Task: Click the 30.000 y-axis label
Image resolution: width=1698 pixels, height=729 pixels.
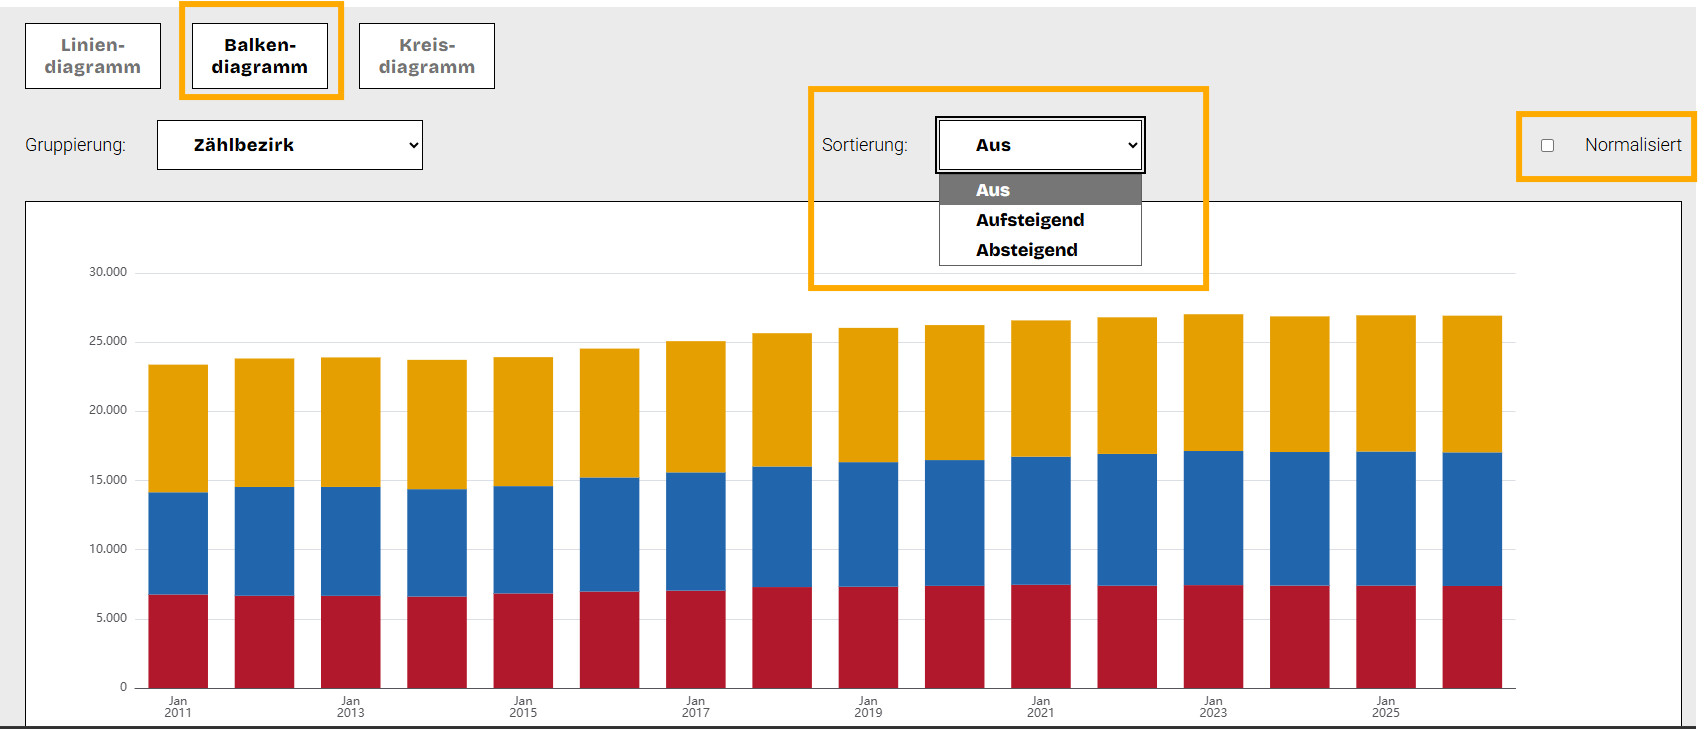Action: [x=108, y=272]
